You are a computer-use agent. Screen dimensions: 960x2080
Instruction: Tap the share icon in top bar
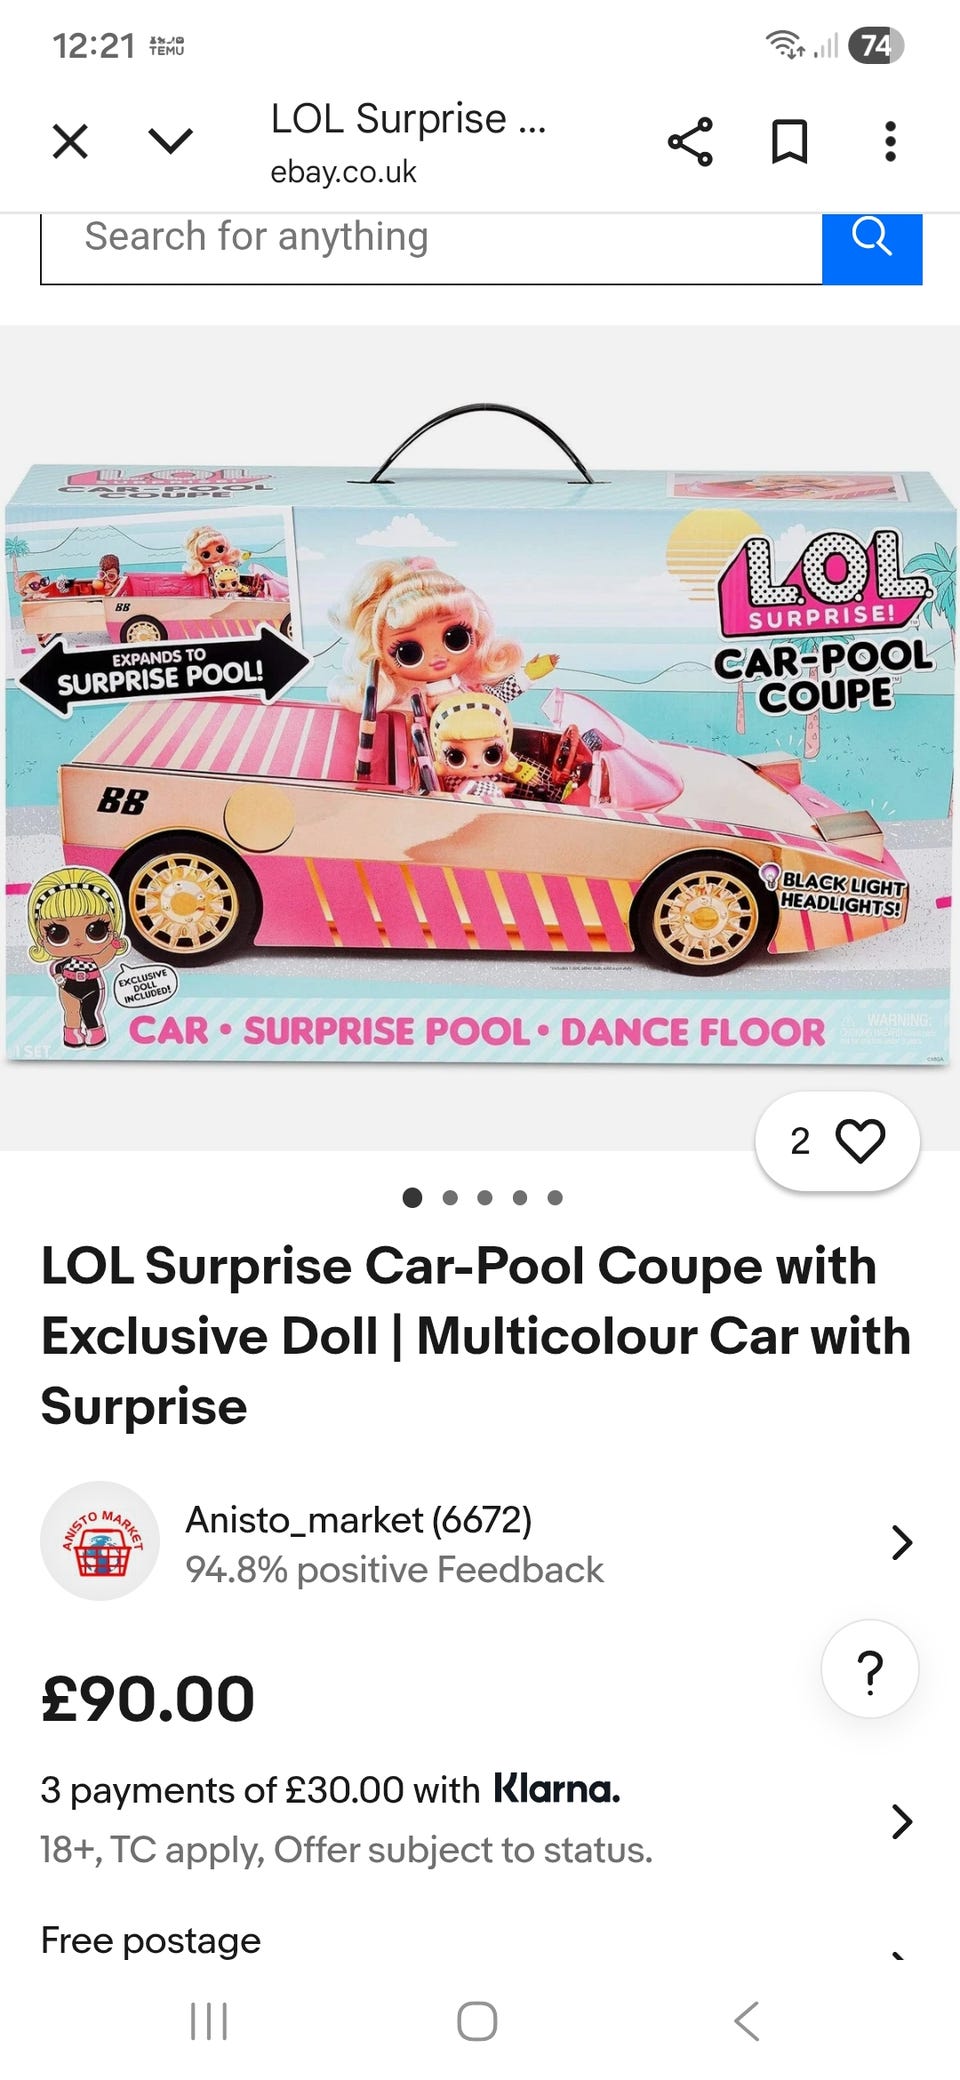tap(690, 141)
